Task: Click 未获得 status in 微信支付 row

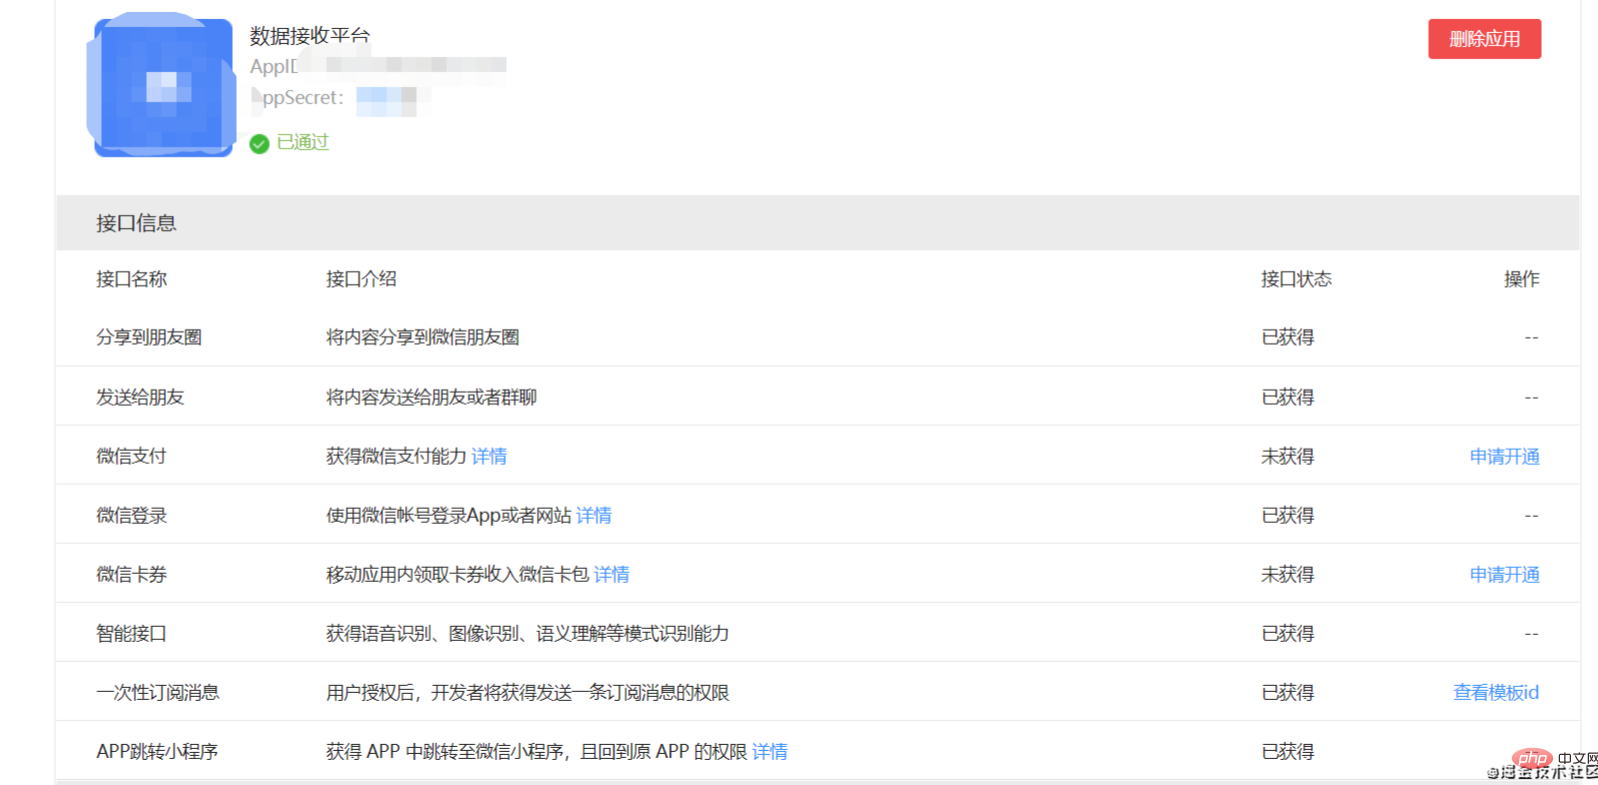Action: pos(1287,456)
